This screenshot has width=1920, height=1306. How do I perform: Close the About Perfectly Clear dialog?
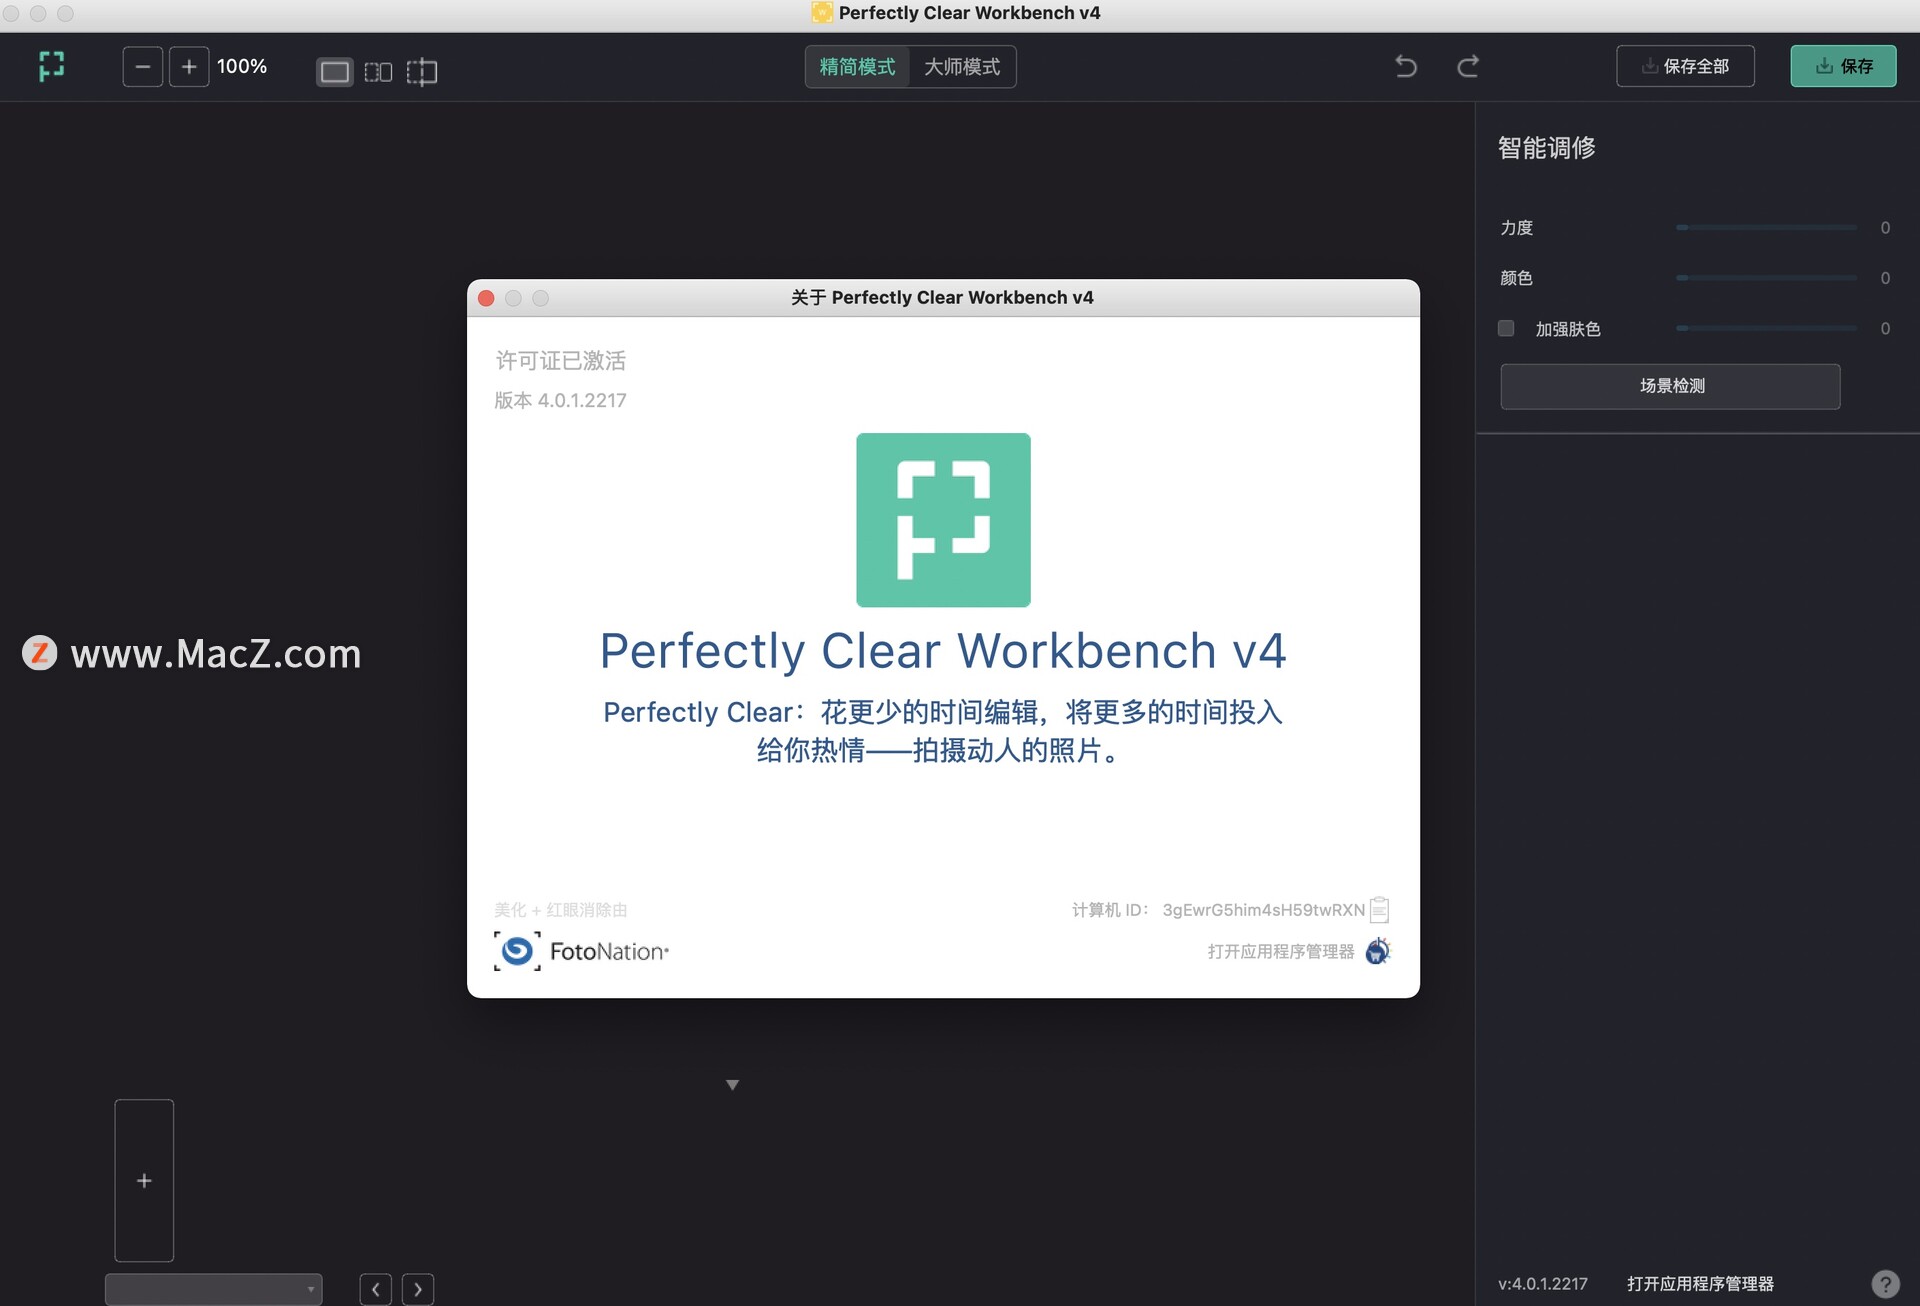[x=486, y=298]
